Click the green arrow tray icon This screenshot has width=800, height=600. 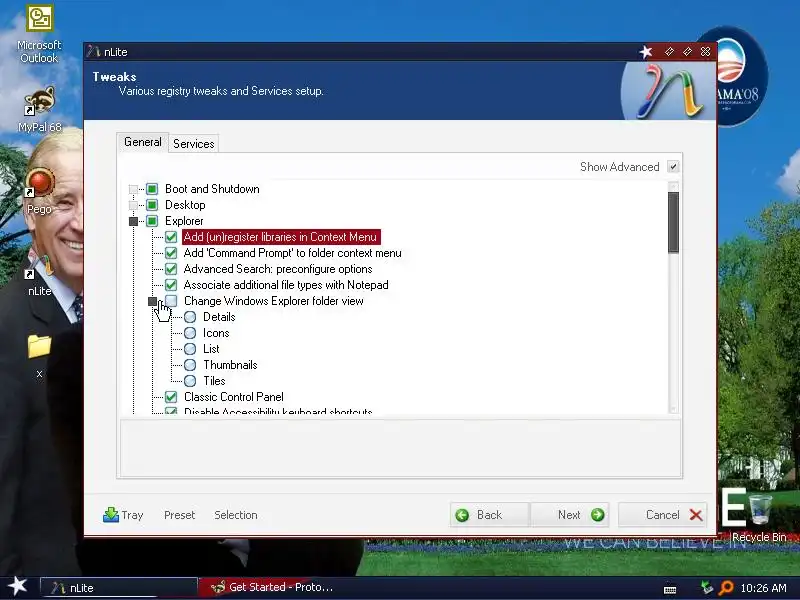point(707,587)
